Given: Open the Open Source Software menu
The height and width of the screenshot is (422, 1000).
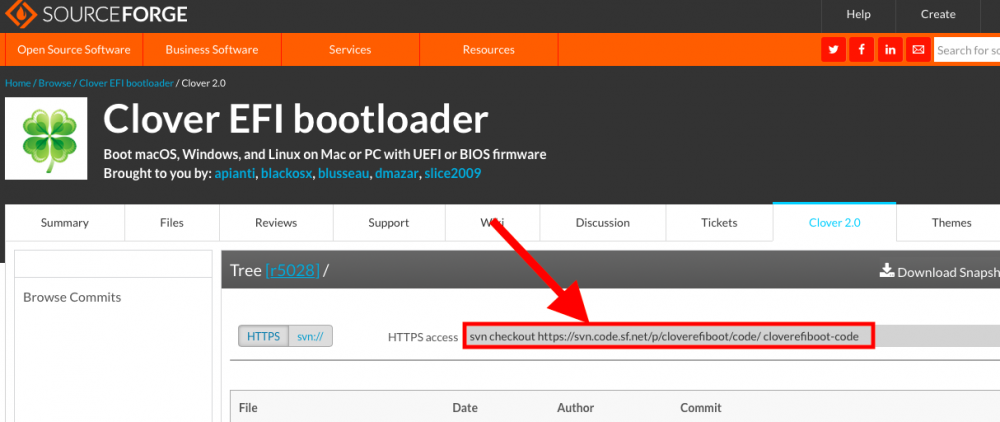Looking at the screenshot, I should [74, 50].
